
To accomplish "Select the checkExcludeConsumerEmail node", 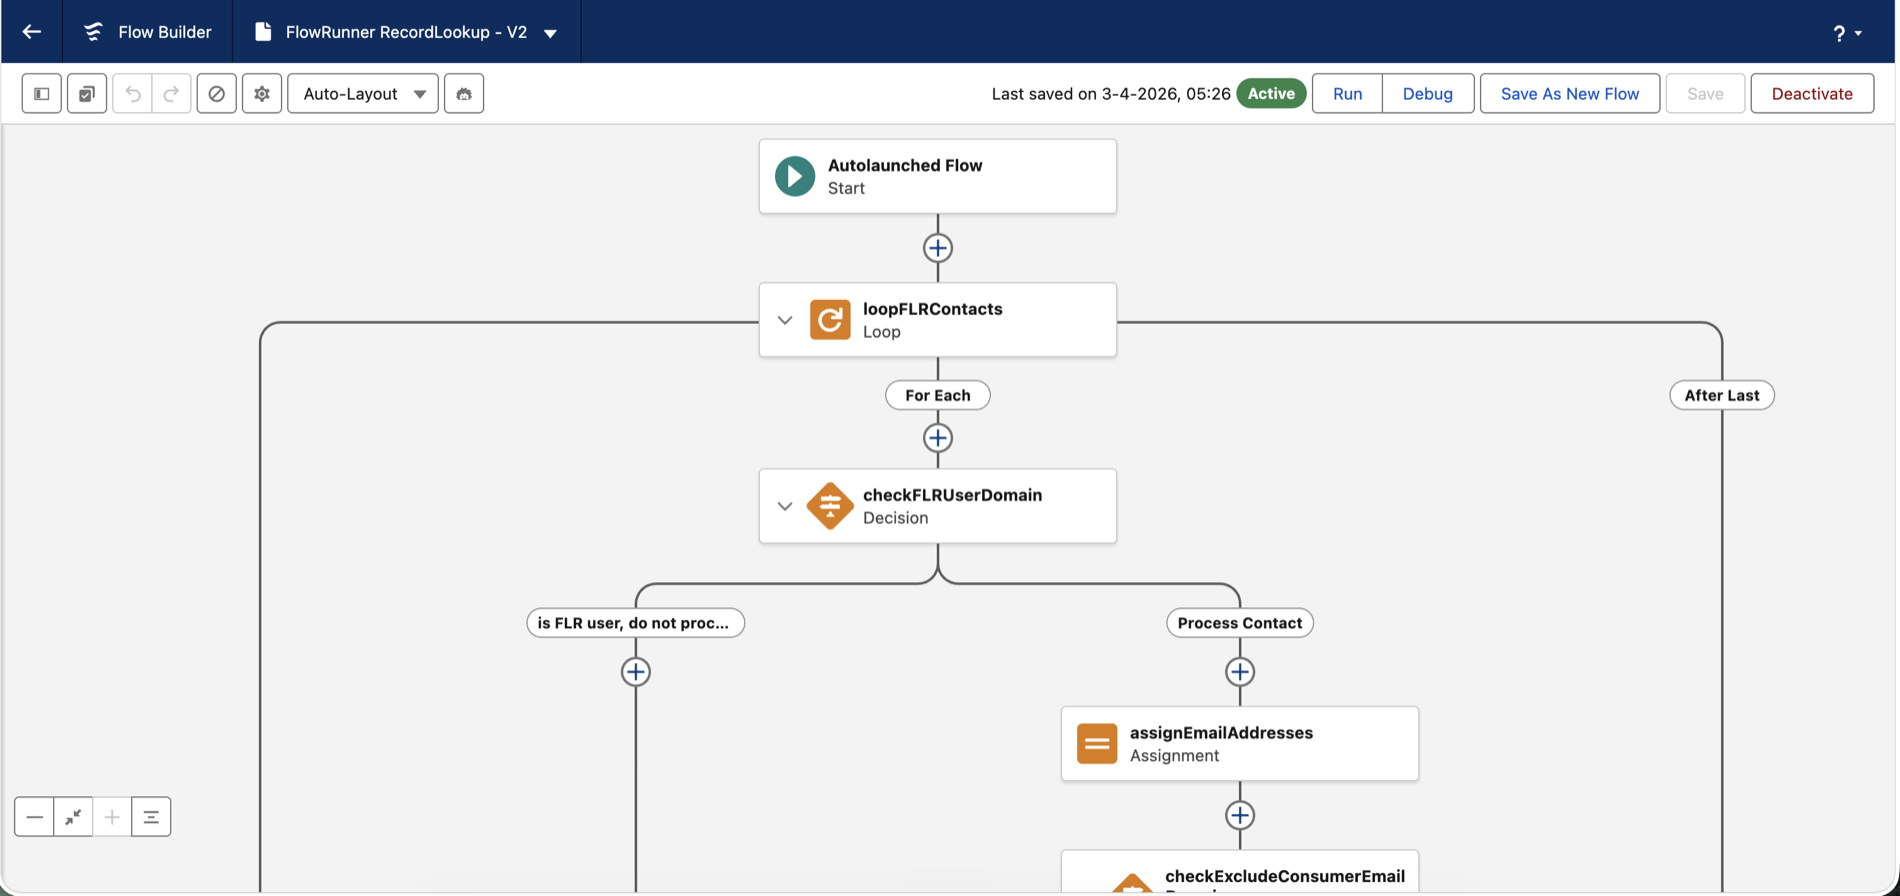I will click(1240, 872).
